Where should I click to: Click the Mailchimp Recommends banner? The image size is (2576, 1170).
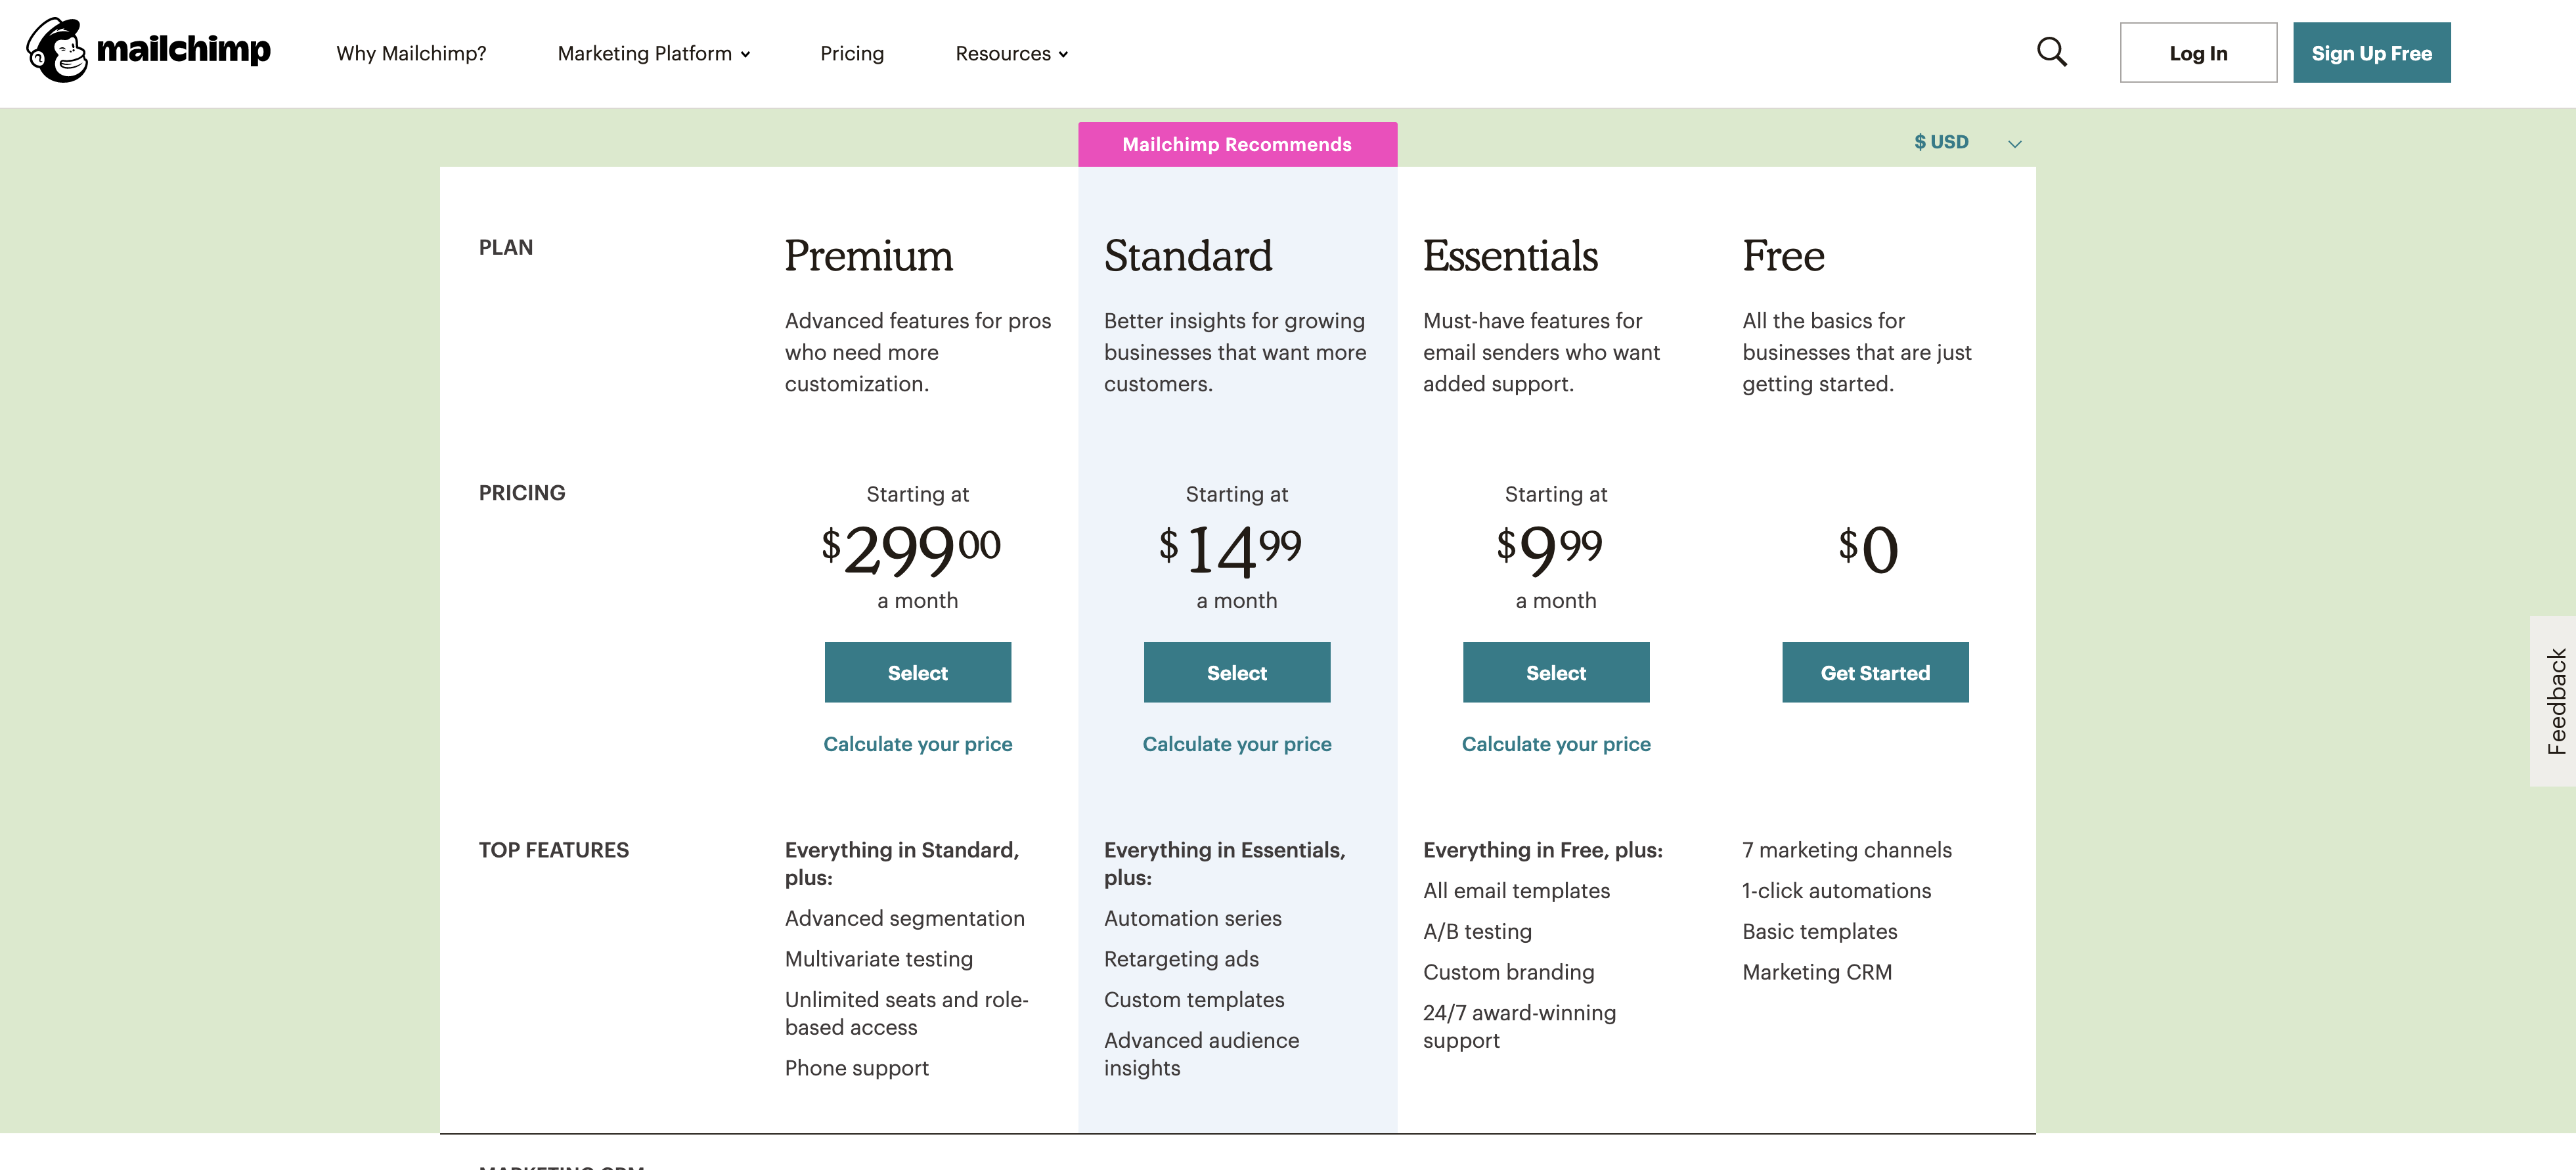[1236, 145]
